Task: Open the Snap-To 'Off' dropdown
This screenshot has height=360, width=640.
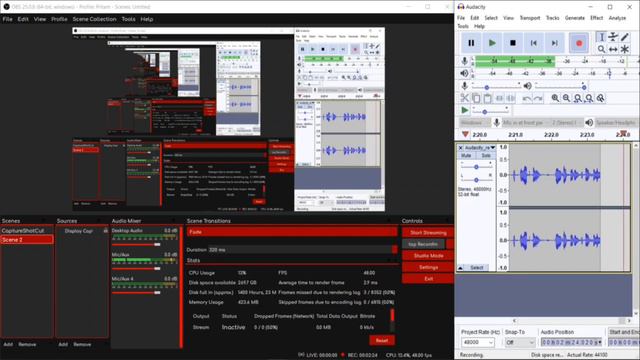Action: point(520,342)
